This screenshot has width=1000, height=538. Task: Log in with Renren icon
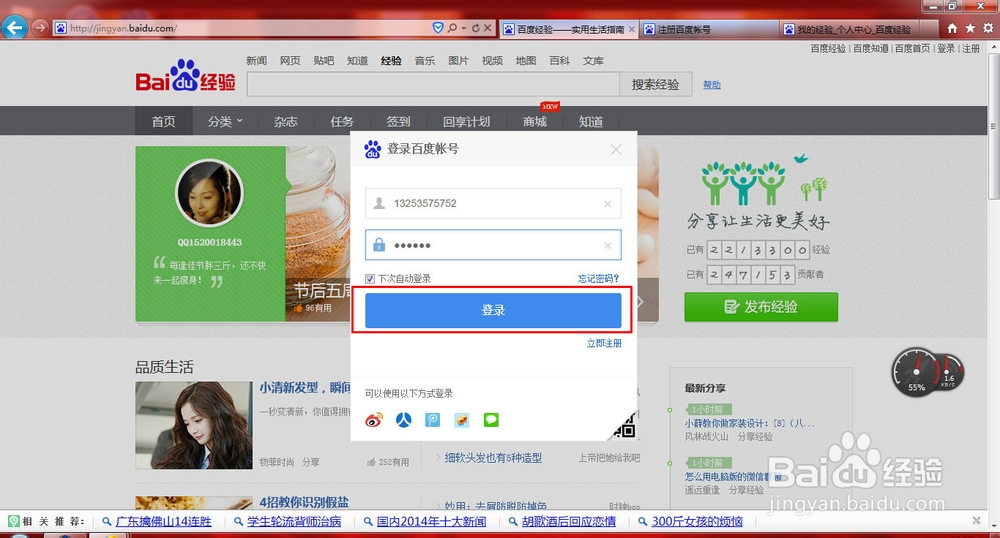404,420
